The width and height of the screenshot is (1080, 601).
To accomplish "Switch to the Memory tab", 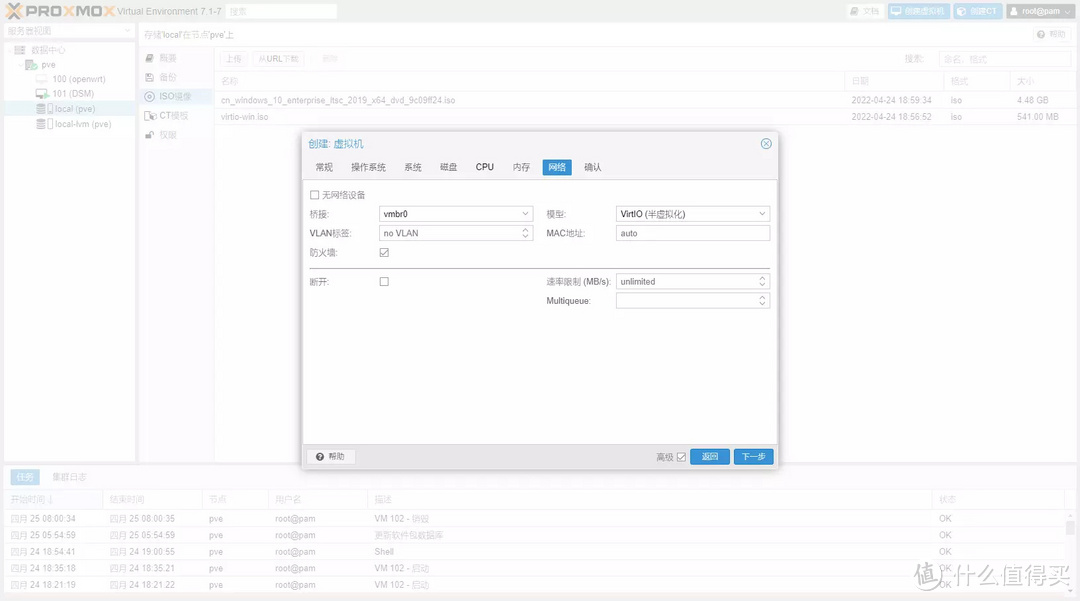I will click(x=521, y=167).
